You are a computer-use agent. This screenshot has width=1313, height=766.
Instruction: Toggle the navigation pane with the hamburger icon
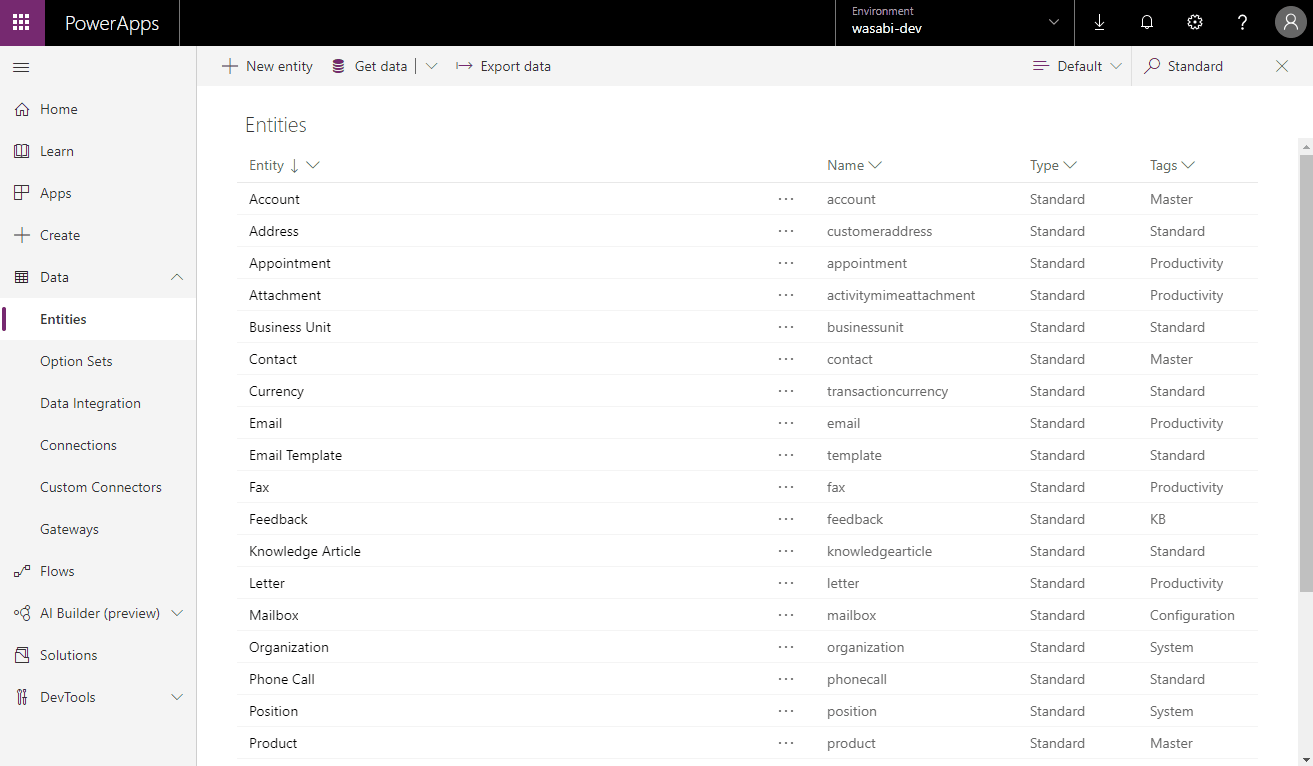click(21, 66)
